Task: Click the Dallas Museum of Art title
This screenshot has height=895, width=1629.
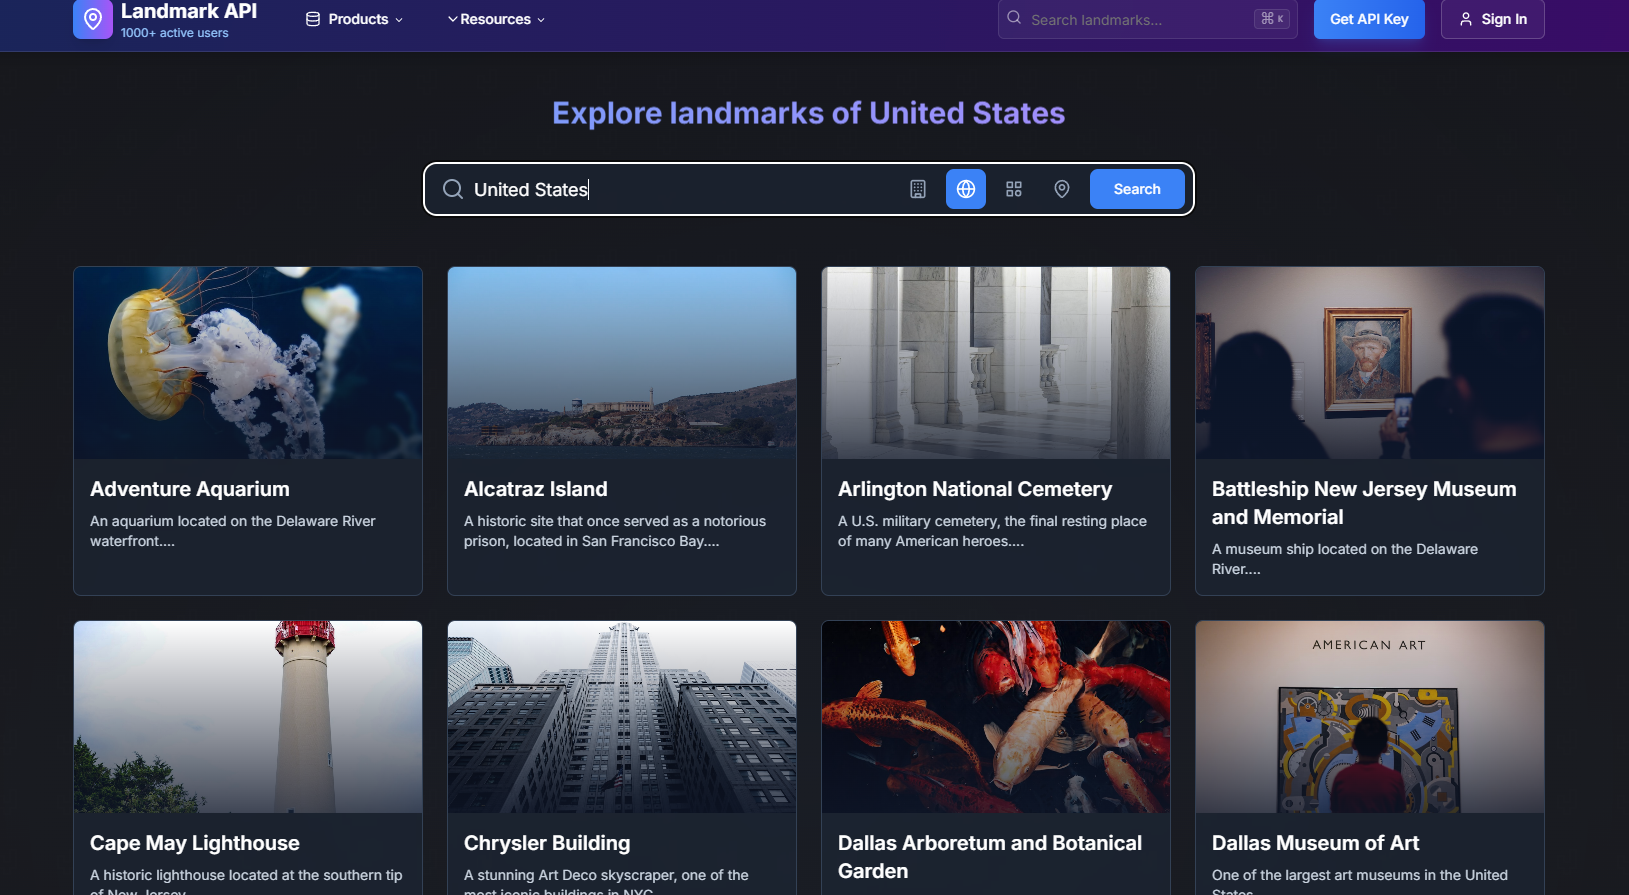Action: pos(1315,843)
